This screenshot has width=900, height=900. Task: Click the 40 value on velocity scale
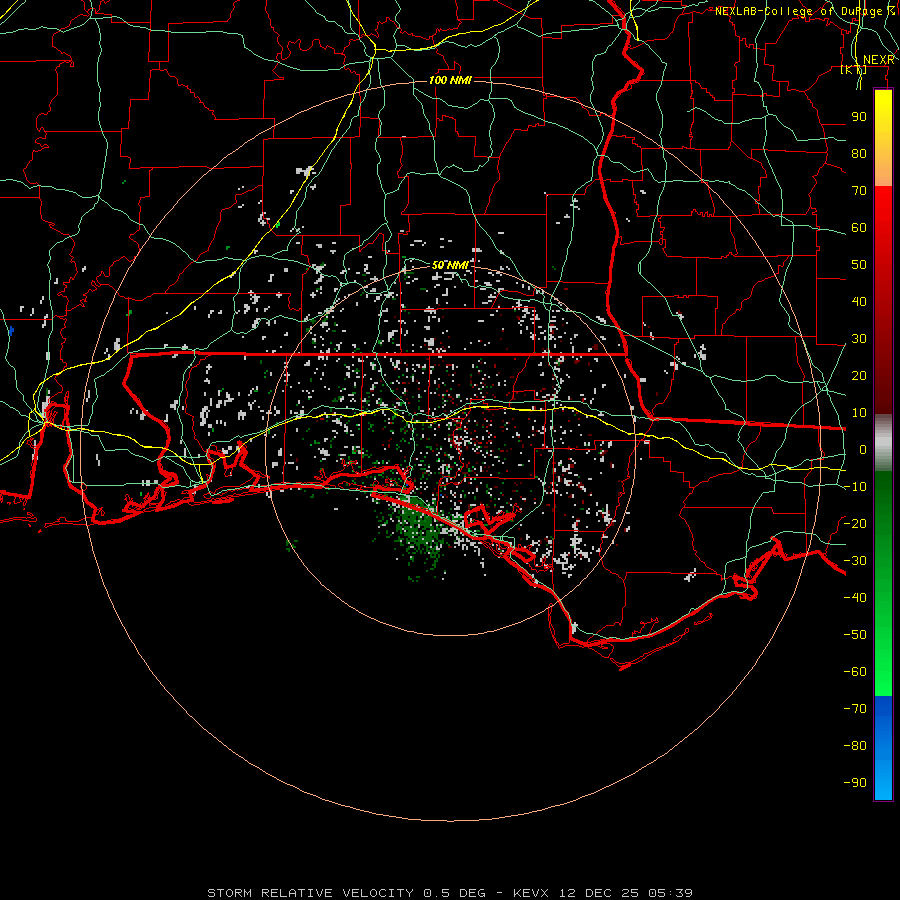[x=859, y=302]
